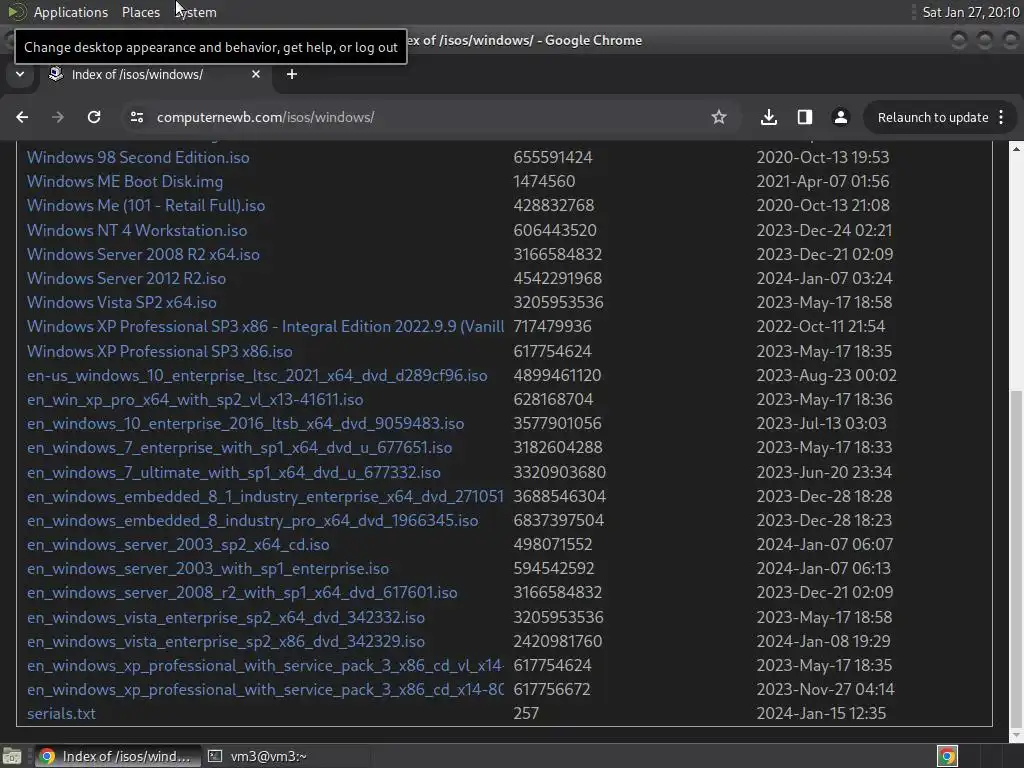Screen dimensions: 1024x768
Task: Open vista_enterprise_sp2_x86_dvd_342329.iso
Action: [225, 642]
